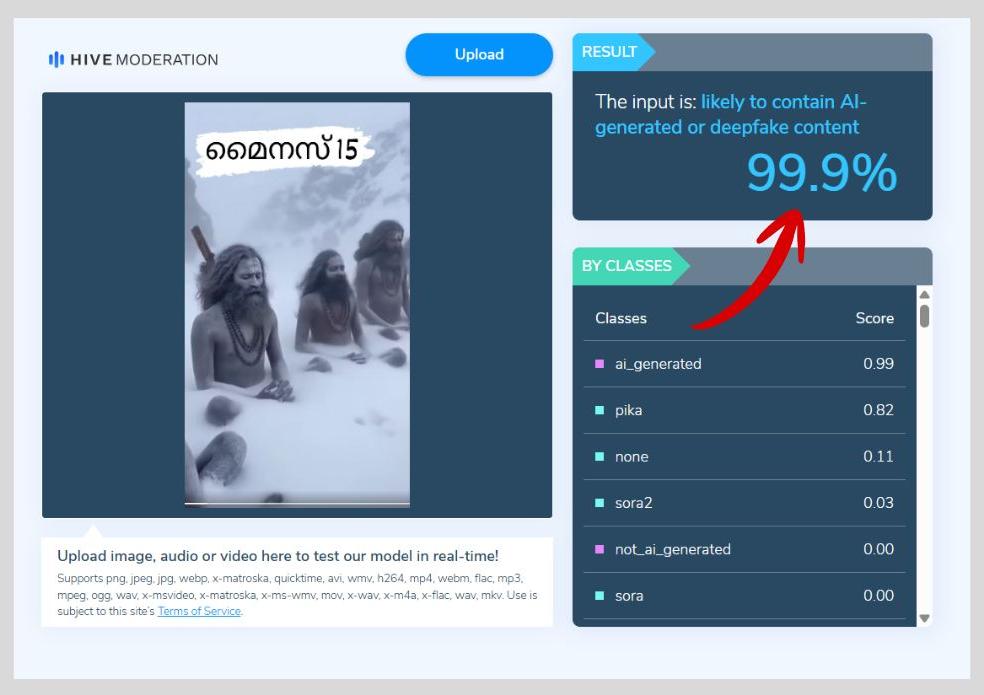Click the 99.9% result score
This screenshot has width=984, height=695.
pyautogui.click(x=821, y=174)
